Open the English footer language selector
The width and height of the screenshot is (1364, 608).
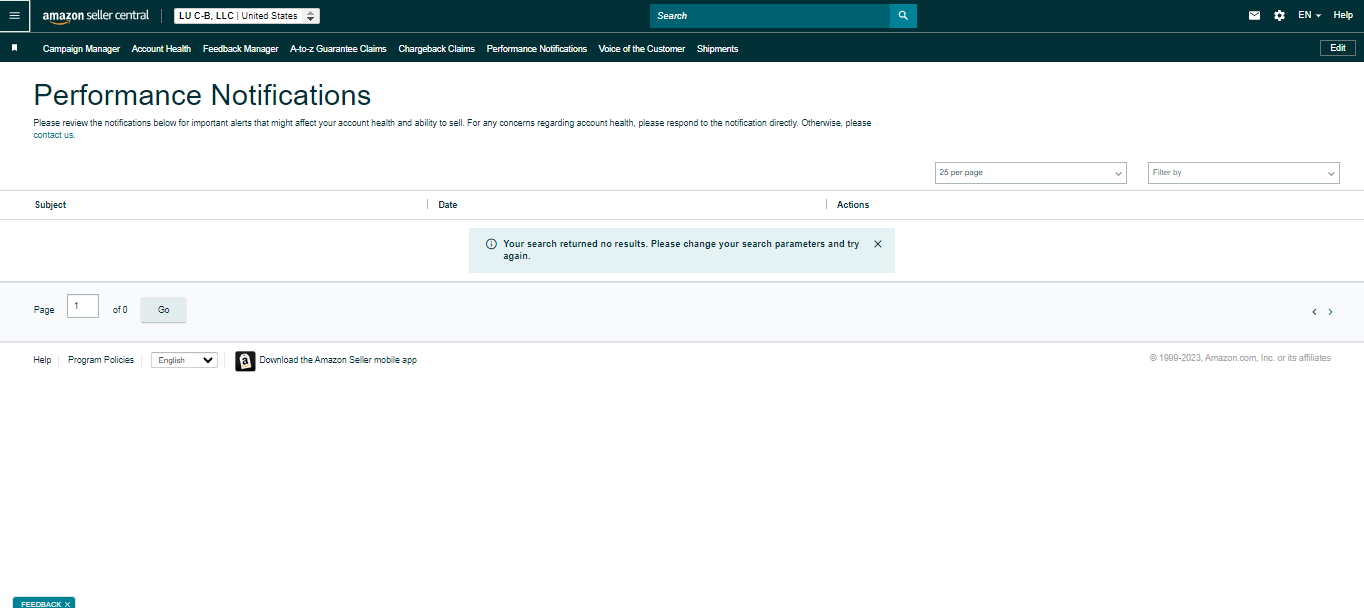(x=184, y=360)
